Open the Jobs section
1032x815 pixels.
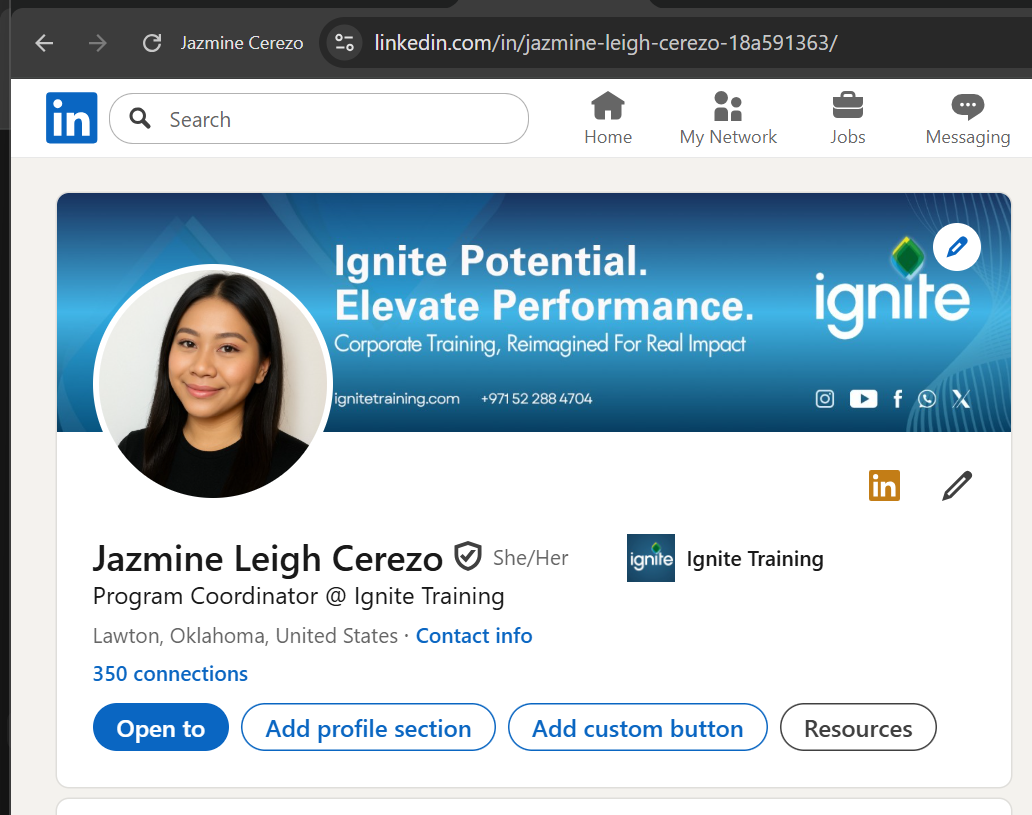[x=848, y=118]
